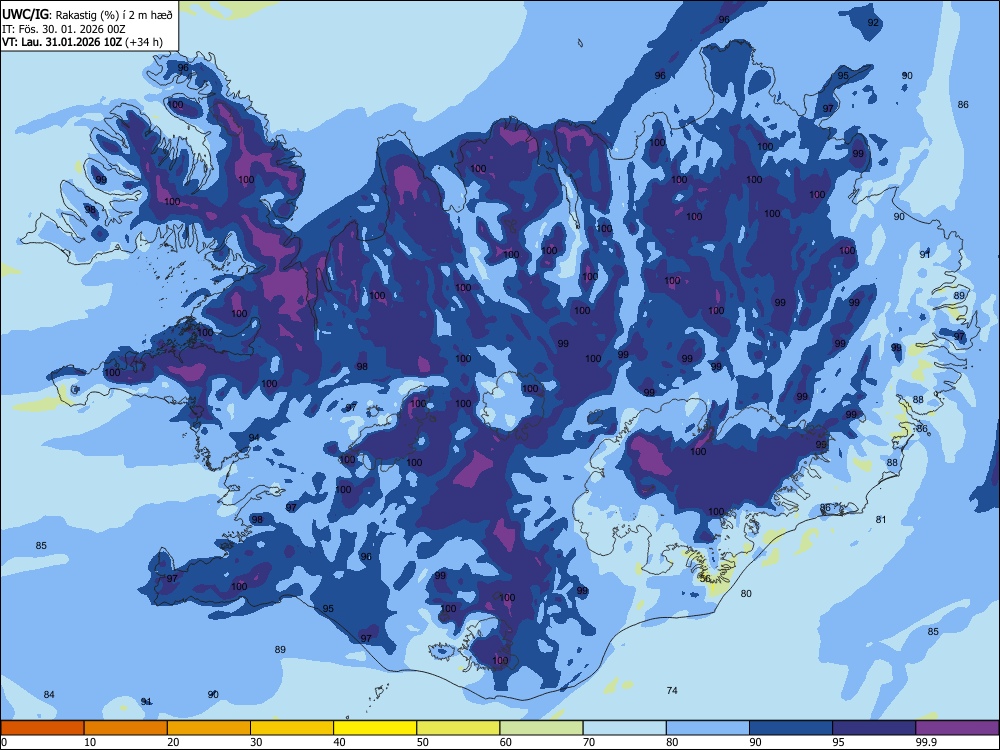The height and width of the screenshot is (750, 1000).
Task: Click the '74' humidity value on the map
Action: 672,690
